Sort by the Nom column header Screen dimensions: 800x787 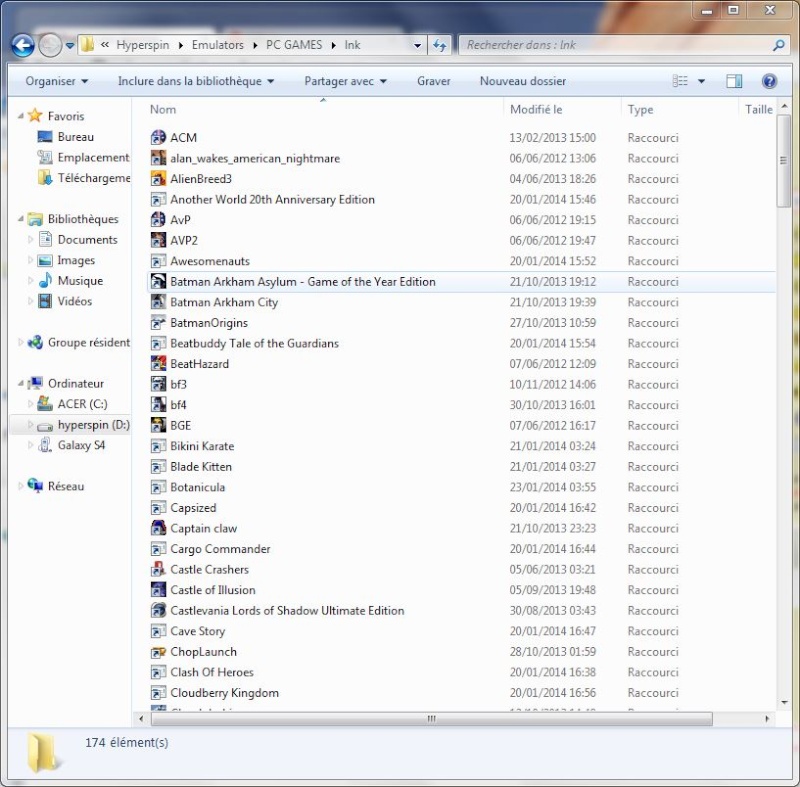click(163, 109)
